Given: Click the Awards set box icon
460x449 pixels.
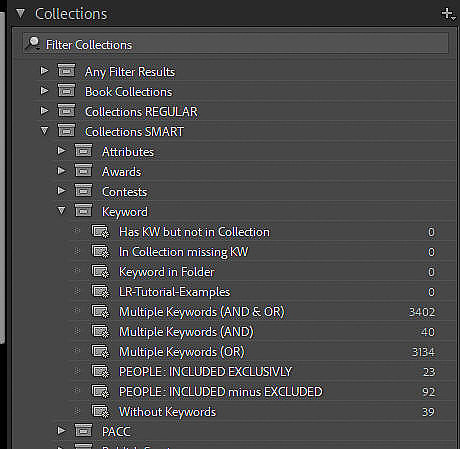Looking at the screenshot, I should coord(83,170).
